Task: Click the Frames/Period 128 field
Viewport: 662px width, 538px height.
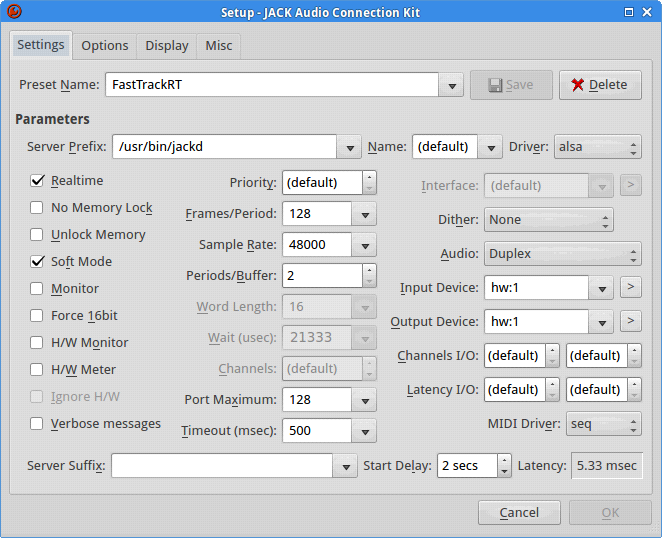Action: [317, 214]
